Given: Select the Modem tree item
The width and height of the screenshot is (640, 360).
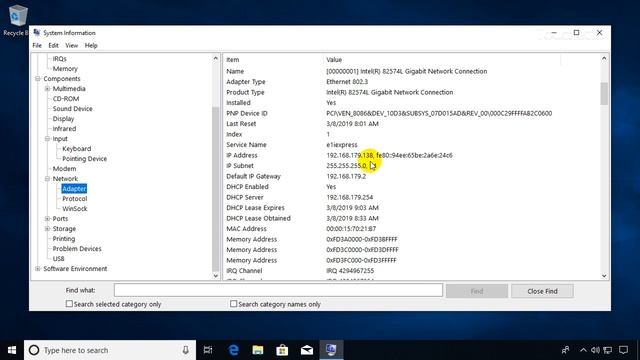Looking at the screenshot, I should point(64,169).
